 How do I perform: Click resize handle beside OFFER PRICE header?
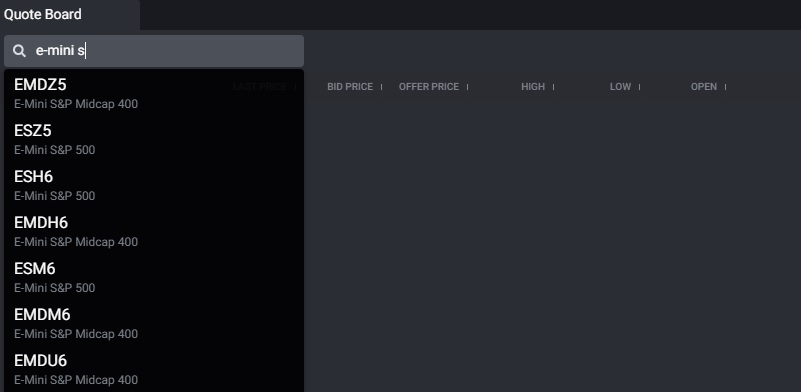point(467,87)
